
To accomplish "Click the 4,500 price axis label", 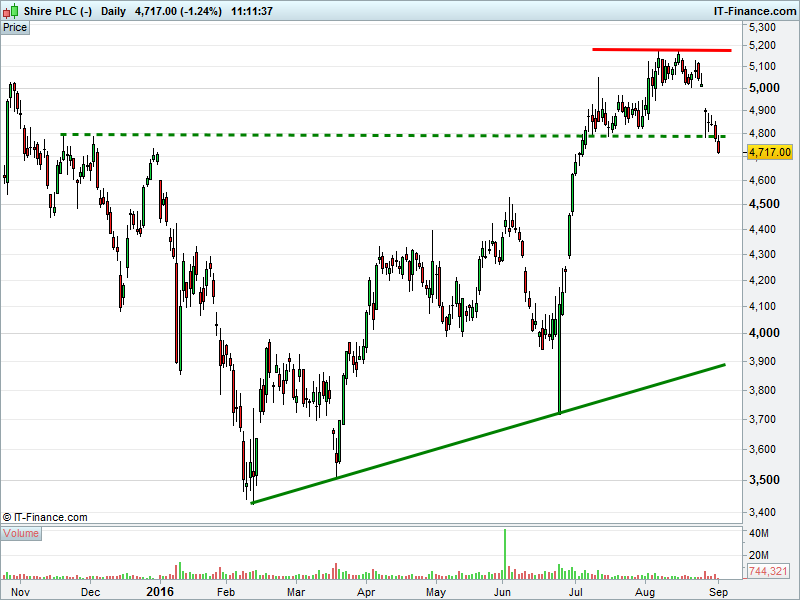I will pos(764,204).
